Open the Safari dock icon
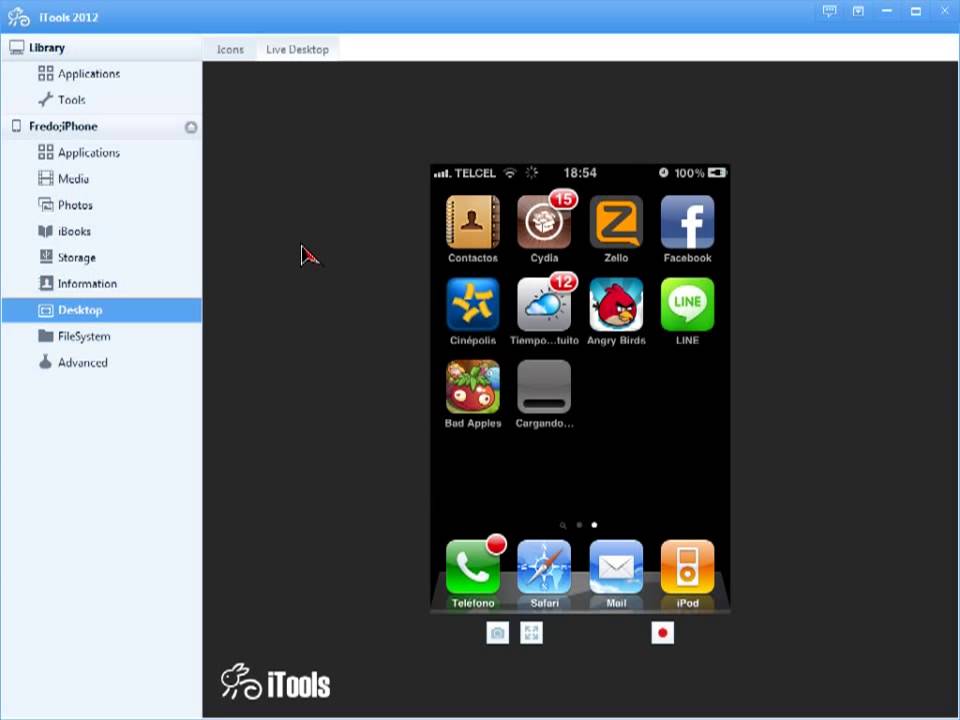Screen dimensions: 960x720 point(544,567)
